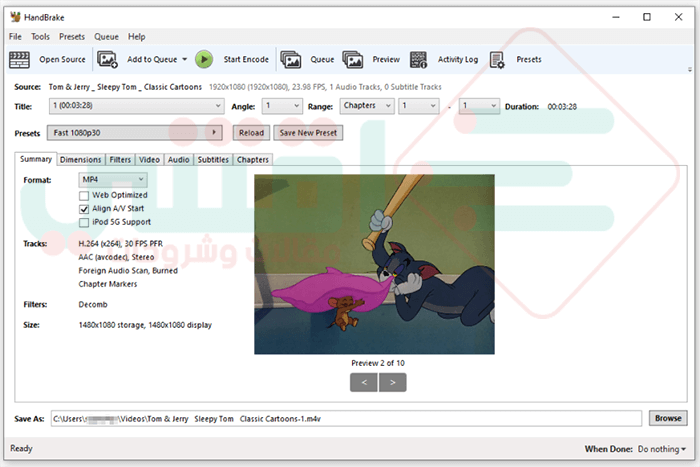Click the Queue stacked images icon
This screenshot has height=467, width=700.
pyautogui.click(x=291, y=59)
